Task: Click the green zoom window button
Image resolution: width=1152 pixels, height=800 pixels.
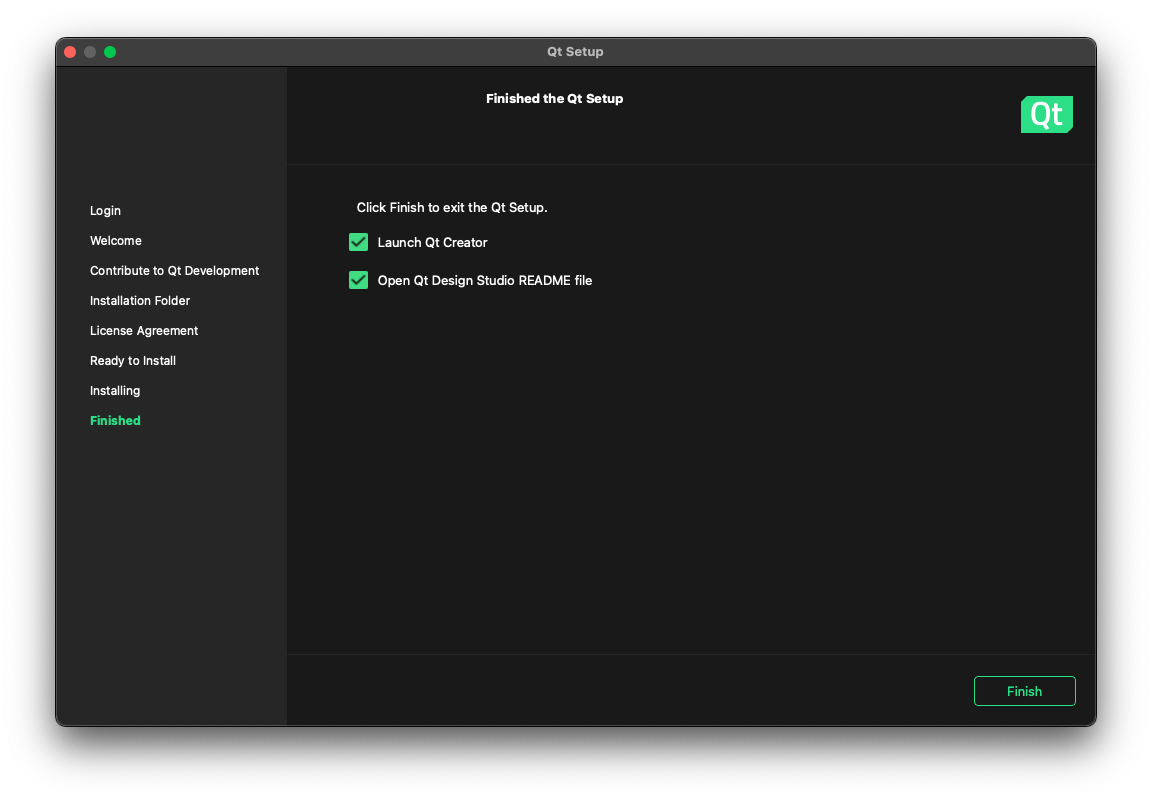Action: [x=110, y=52]
